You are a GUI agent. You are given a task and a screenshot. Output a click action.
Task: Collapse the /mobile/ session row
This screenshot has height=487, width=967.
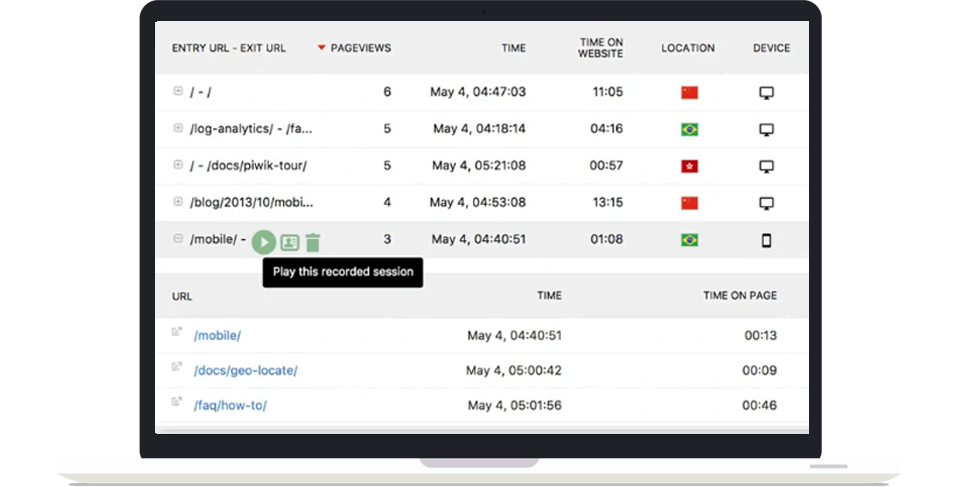pyautogui.click(x=178, y=239)
